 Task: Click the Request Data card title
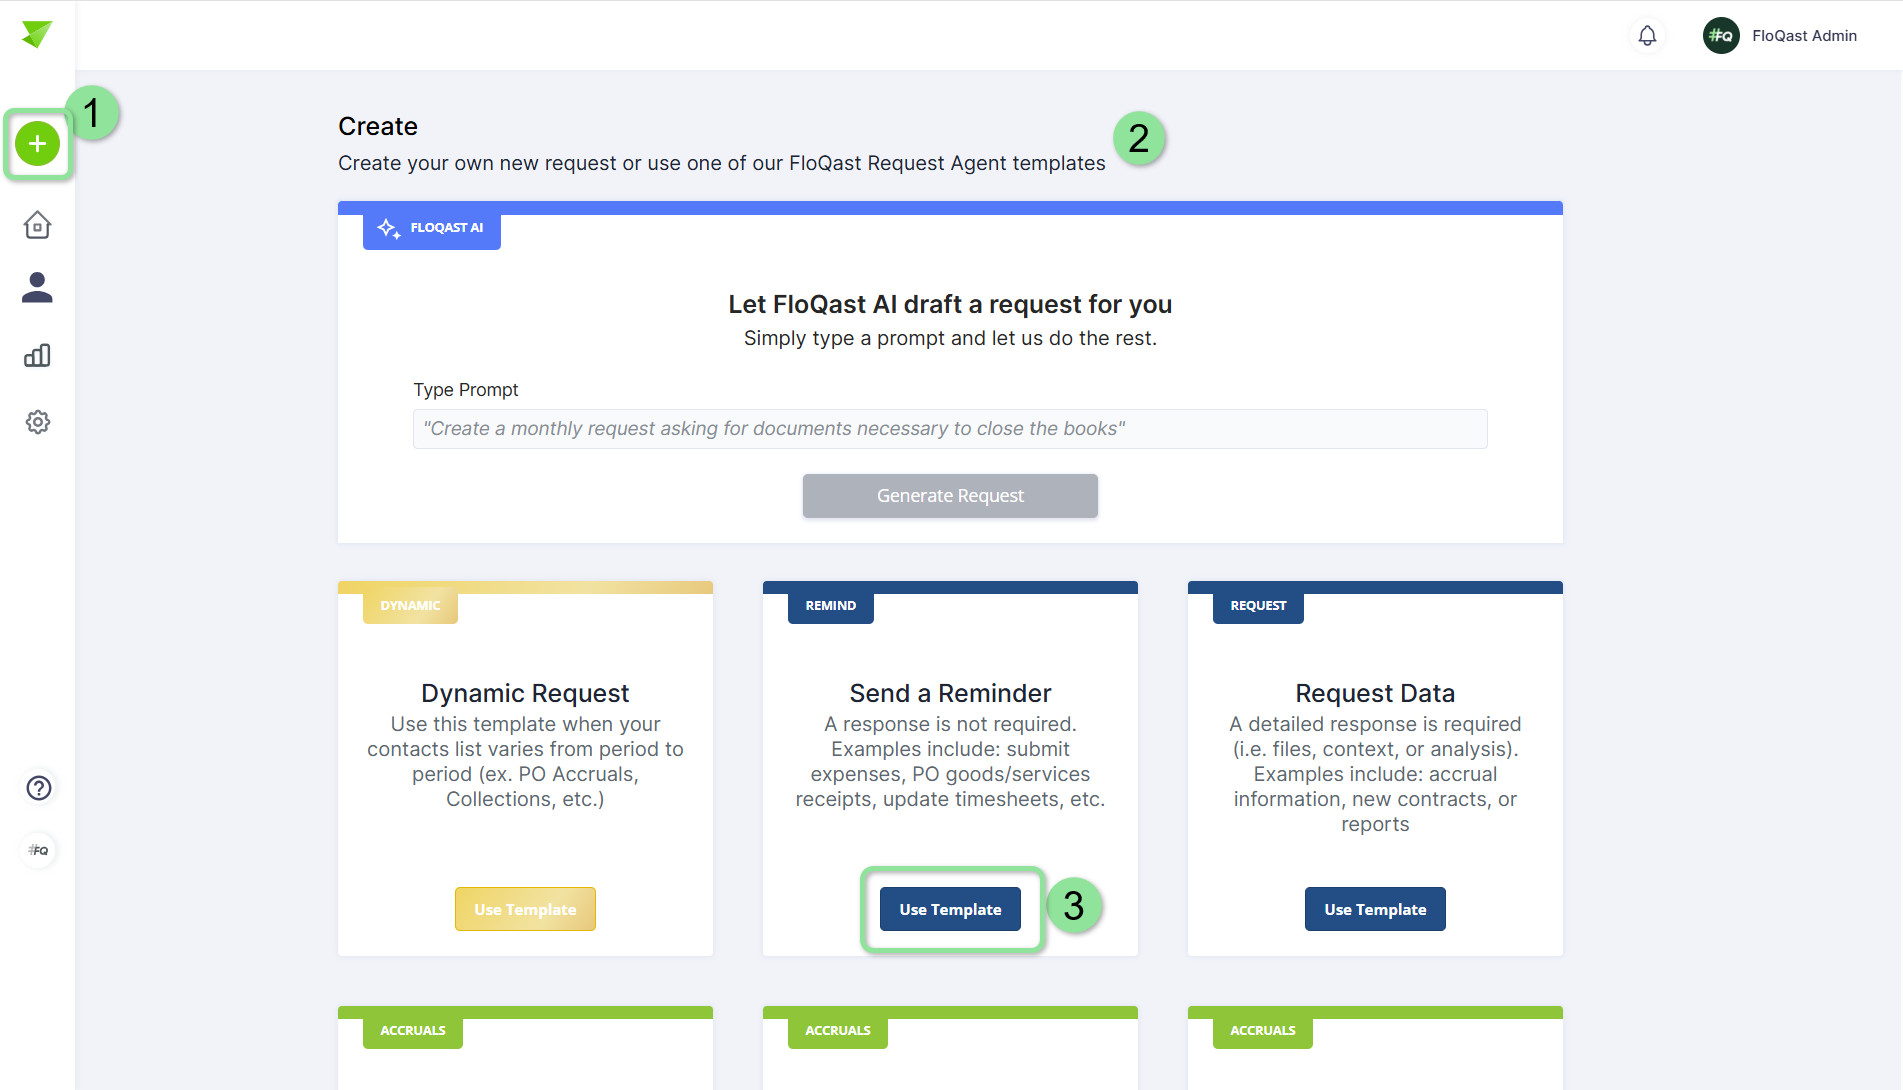(1375, 693)
